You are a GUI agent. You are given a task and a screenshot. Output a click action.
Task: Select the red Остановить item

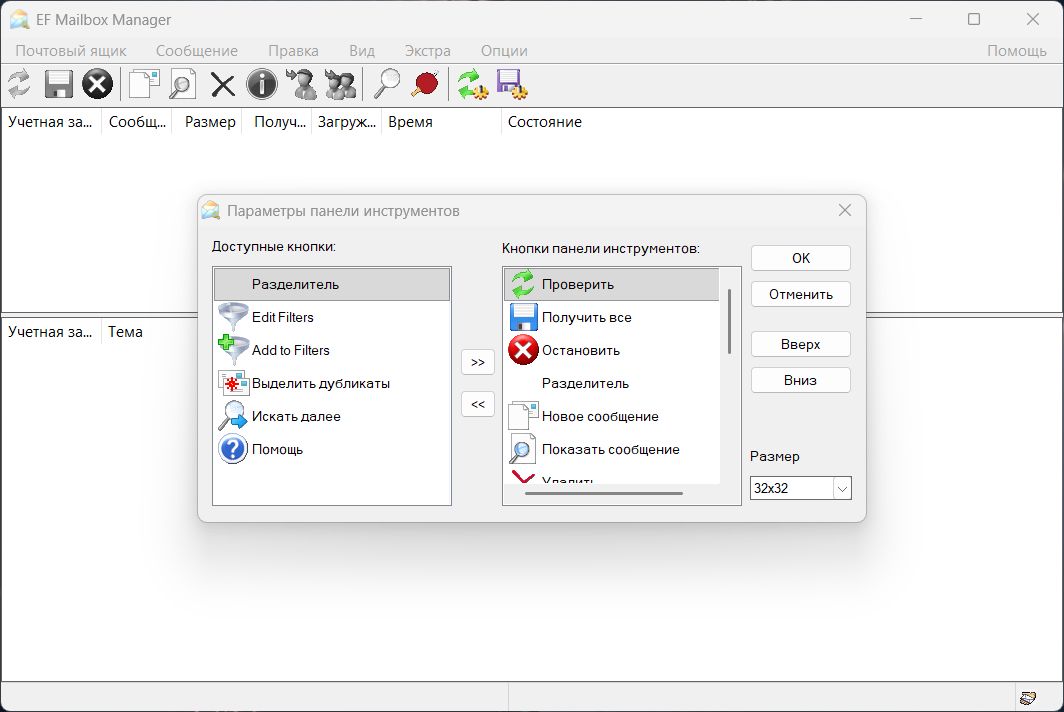(580, 350)
